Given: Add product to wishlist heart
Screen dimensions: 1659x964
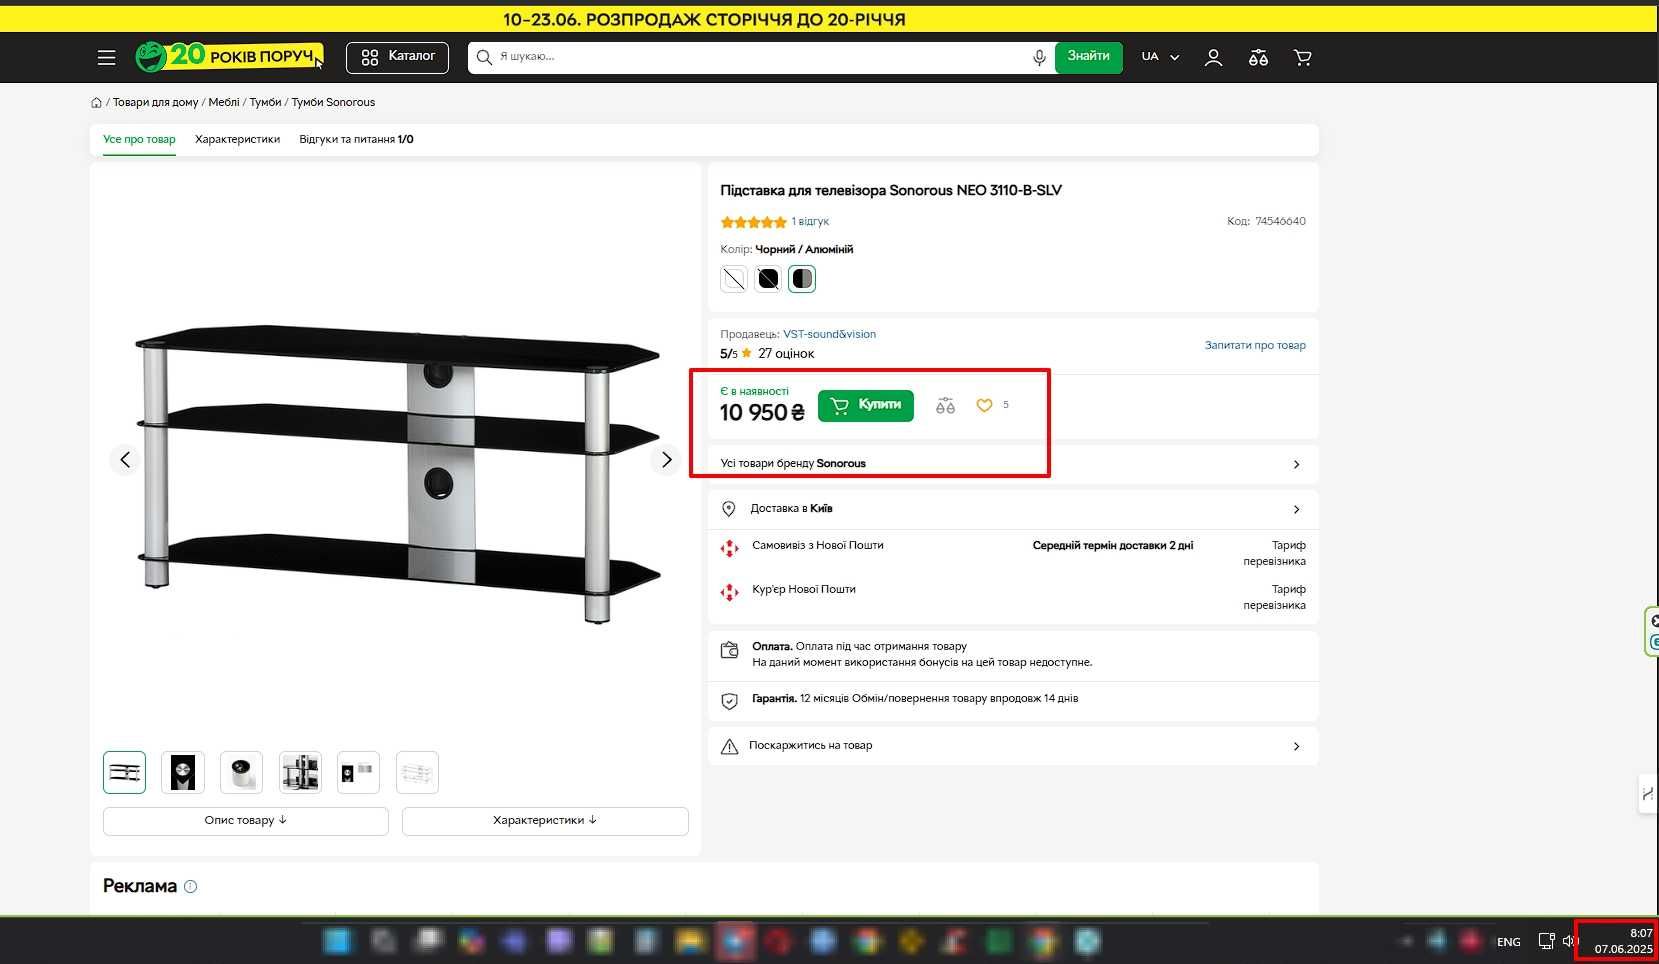Looking at the screenshot, I should coord(984,405).
